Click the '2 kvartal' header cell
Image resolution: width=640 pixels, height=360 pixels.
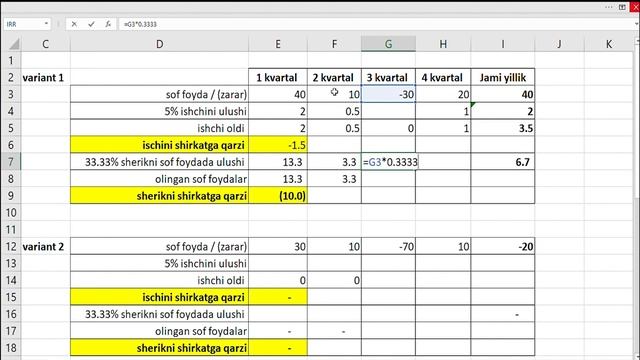[x=334, y=78]
